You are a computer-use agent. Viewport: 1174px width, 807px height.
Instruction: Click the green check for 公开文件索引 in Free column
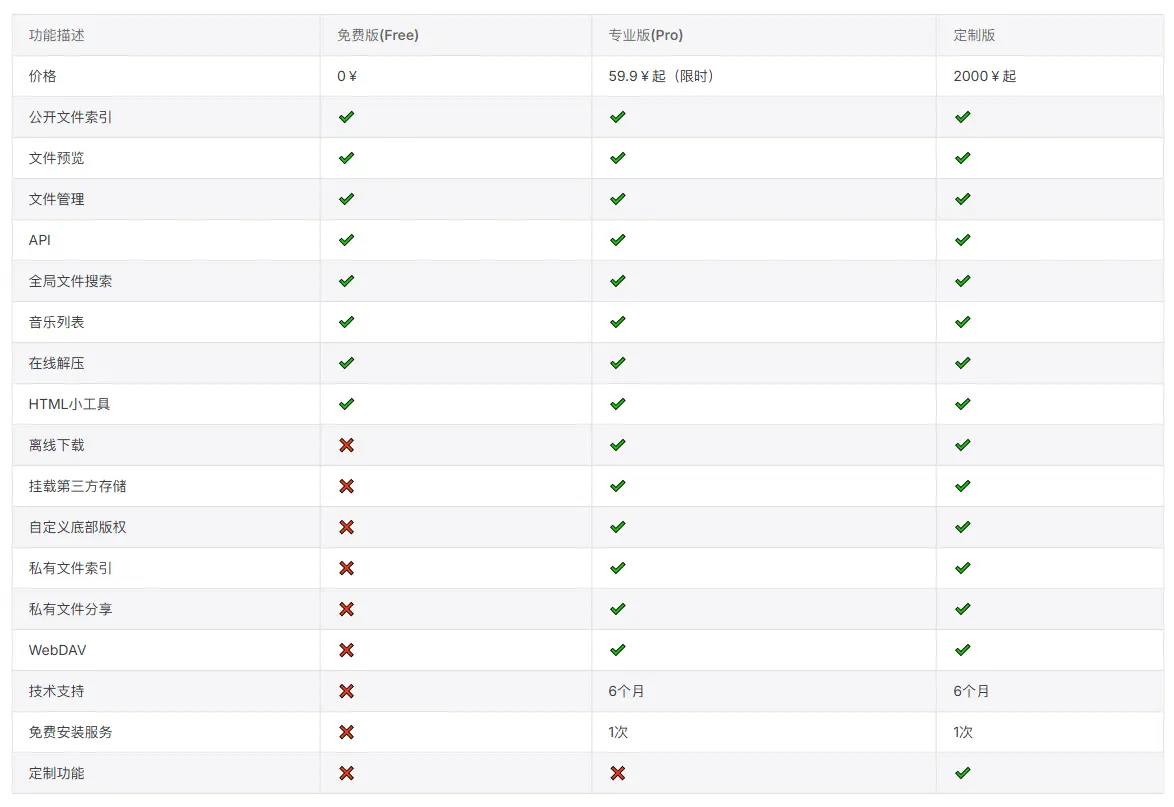pos(346,117)
